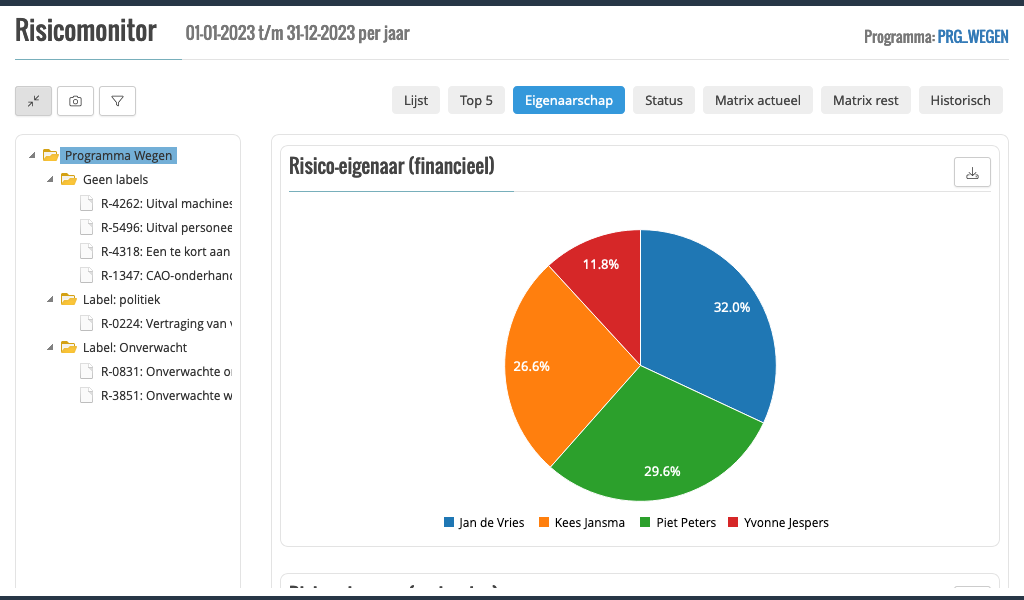Click the camera snapshot icon button
Screen dimensions: 1024x600
(x=75, y=101)
